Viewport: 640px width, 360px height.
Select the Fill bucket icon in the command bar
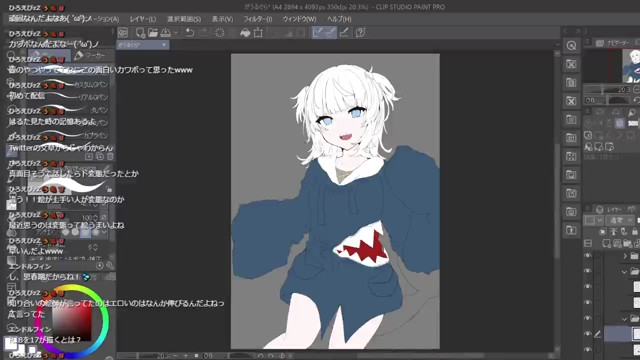(x=245, y=33)
